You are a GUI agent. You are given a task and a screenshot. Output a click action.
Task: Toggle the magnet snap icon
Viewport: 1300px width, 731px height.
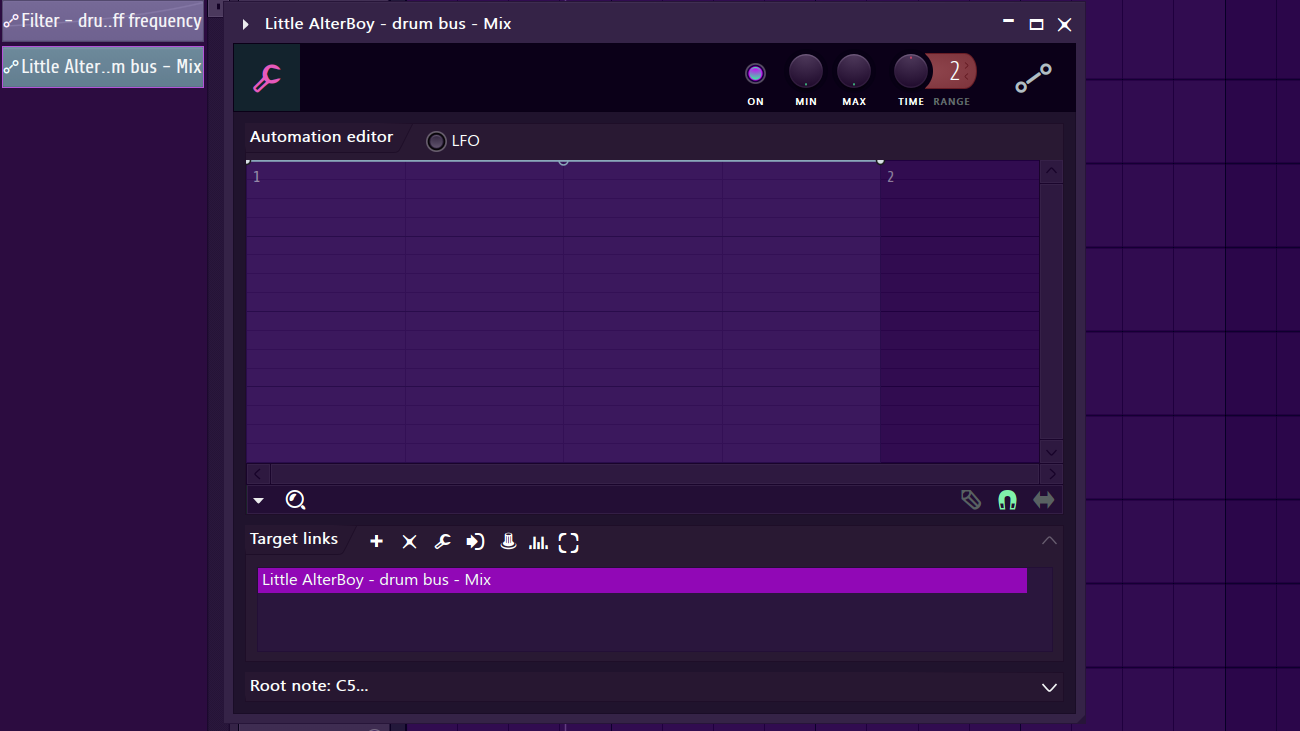1007,500
